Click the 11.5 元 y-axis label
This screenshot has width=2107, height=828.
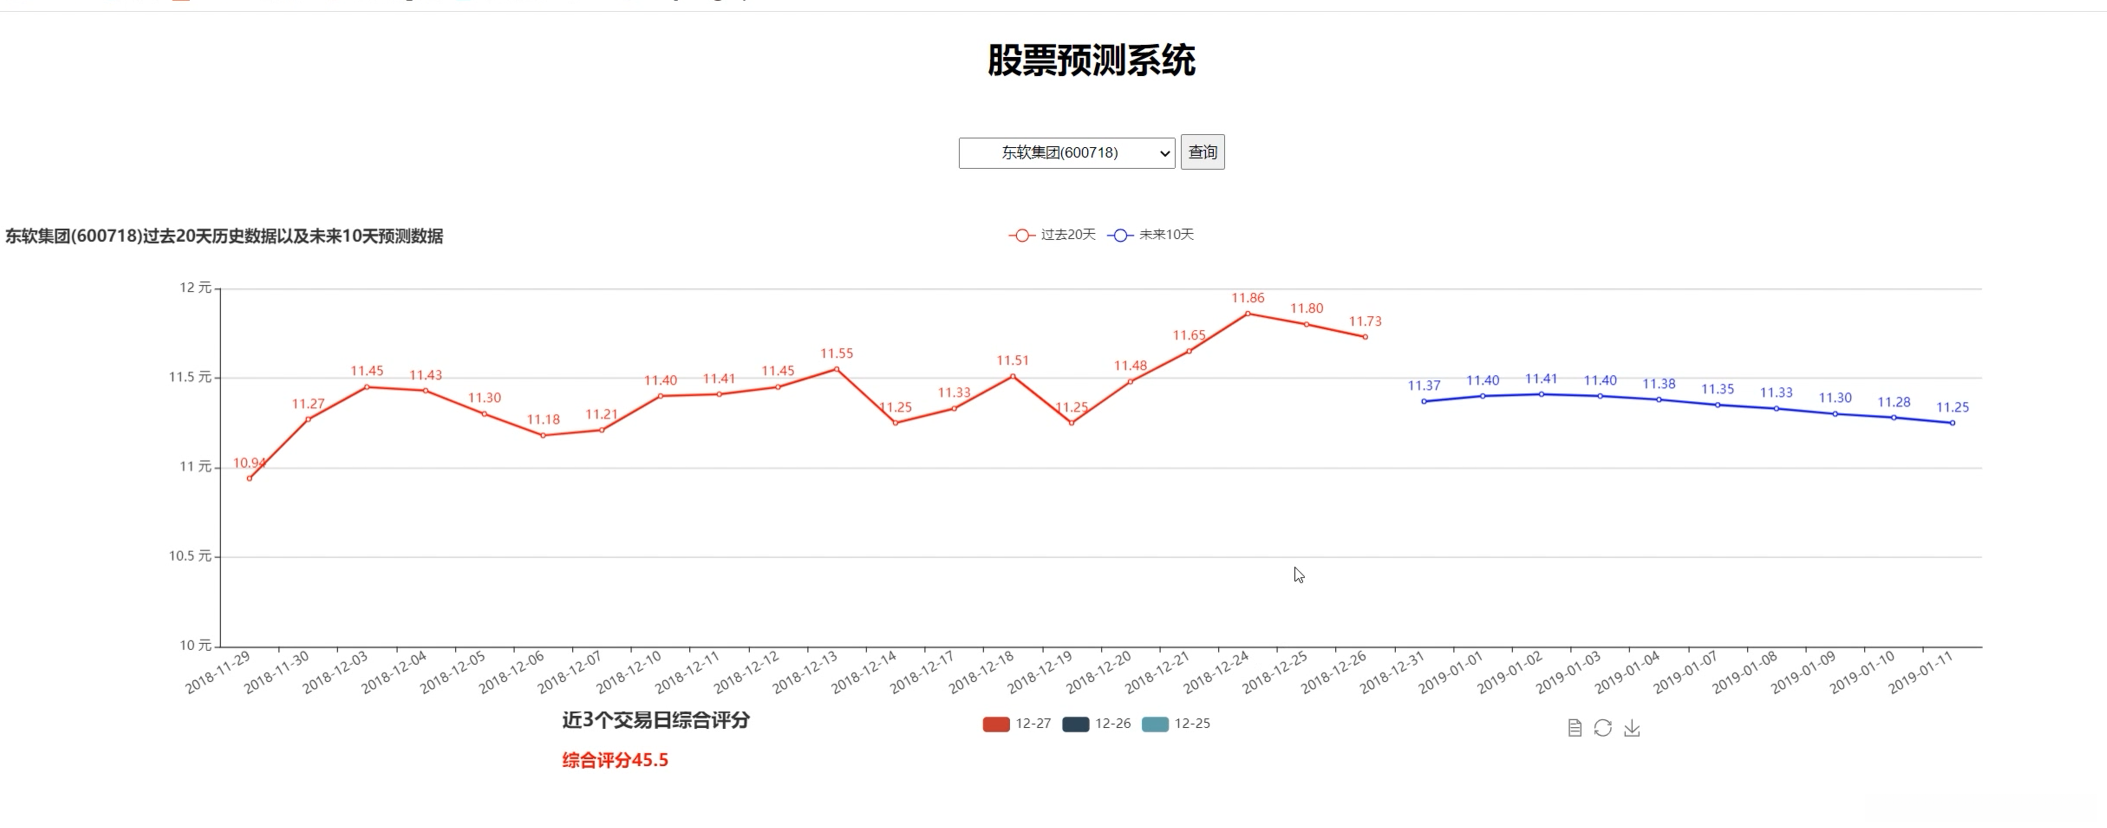coord(190,377)
